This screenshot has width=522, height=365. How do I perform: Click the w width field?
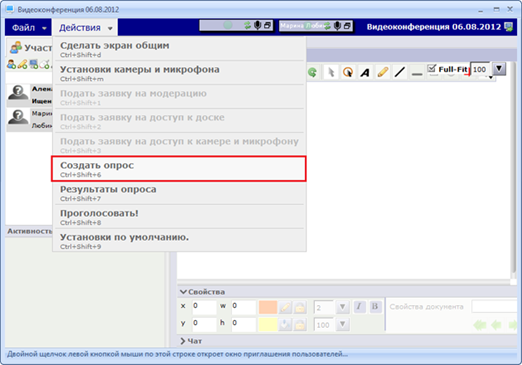244,307
